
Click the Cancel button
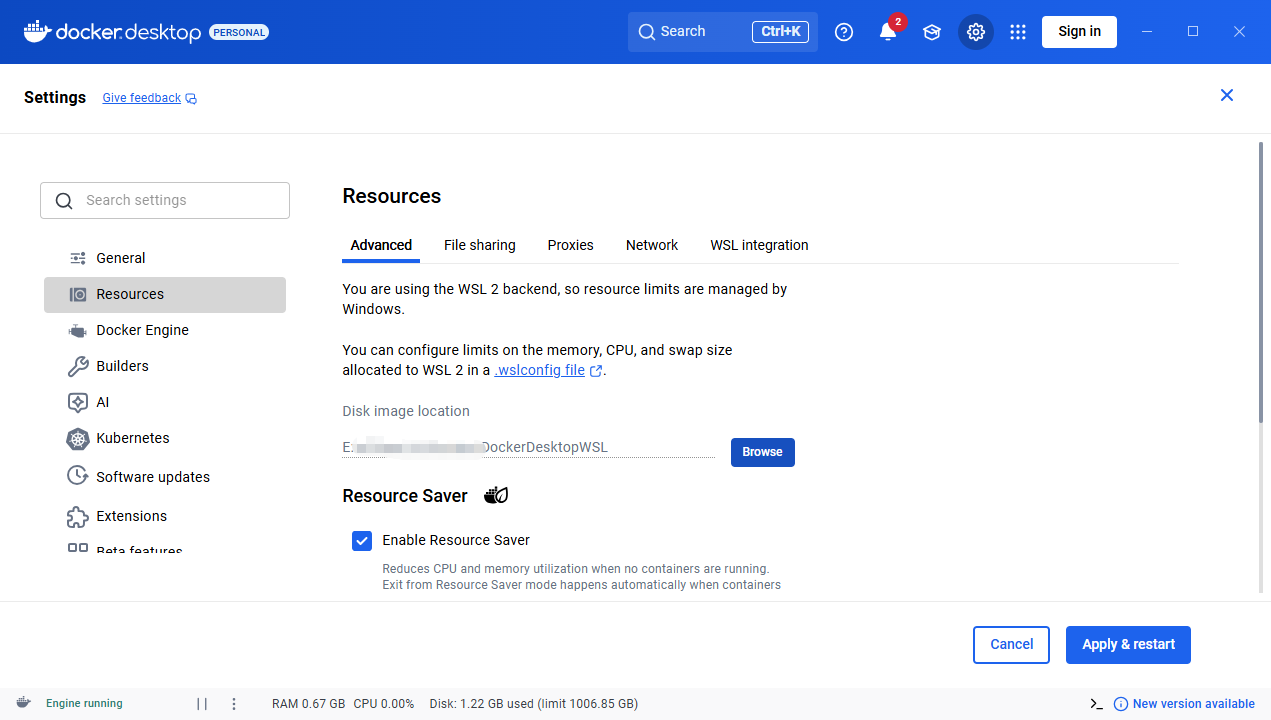click(1011, 645)
